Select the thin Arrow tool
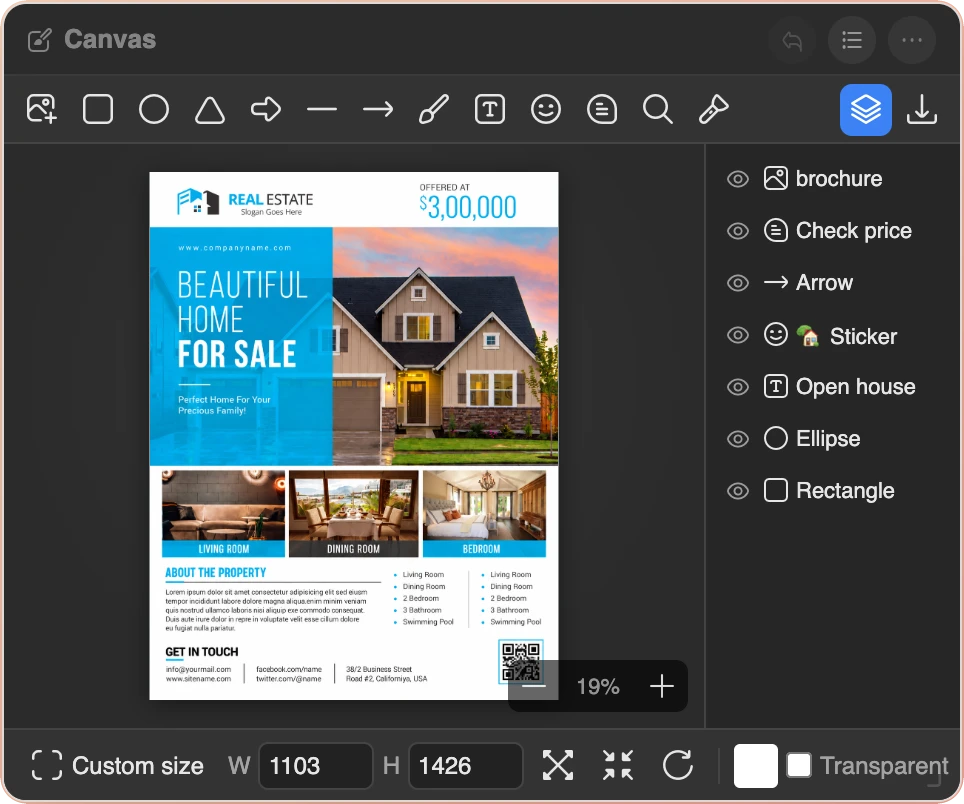964x804 pixels. [x=377, y=109]
